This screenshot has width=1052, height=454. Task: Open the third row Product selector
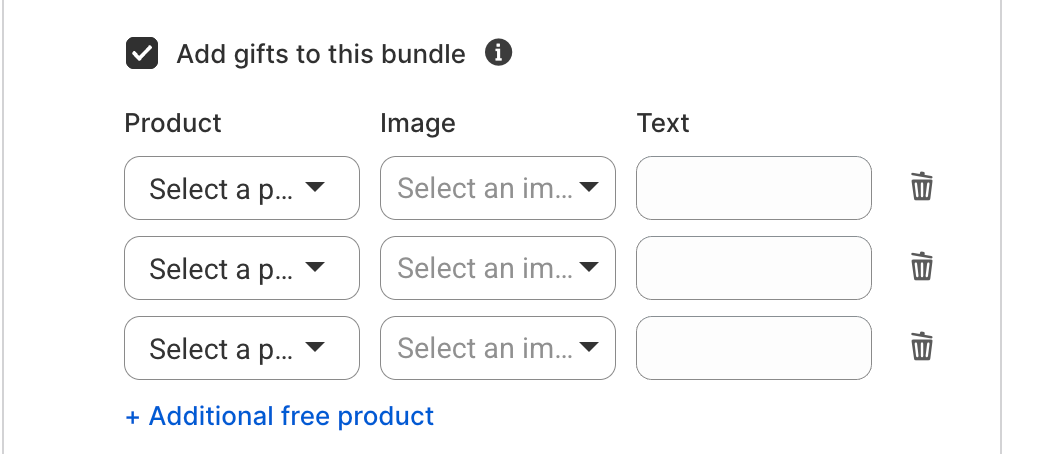241,348
